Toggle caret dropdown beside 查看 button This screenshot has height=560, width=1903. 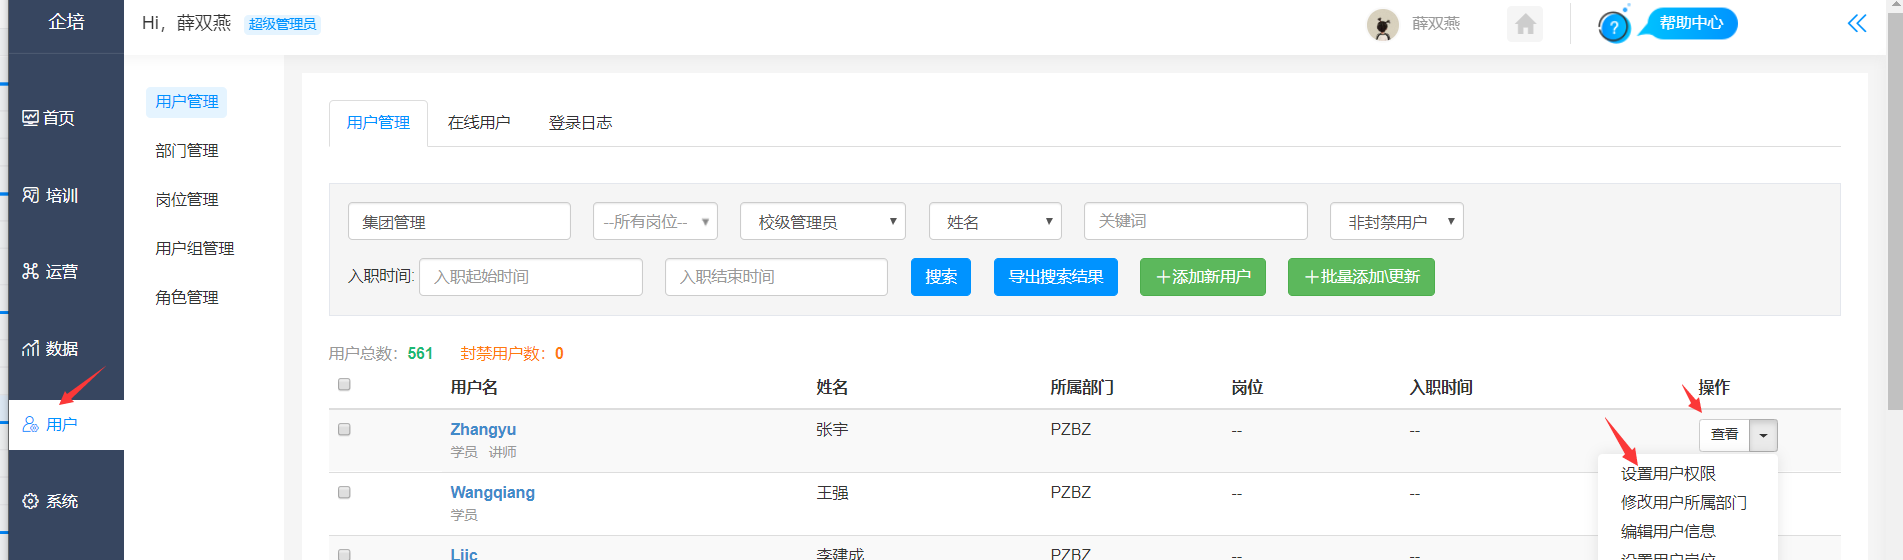coord(1763,435)
